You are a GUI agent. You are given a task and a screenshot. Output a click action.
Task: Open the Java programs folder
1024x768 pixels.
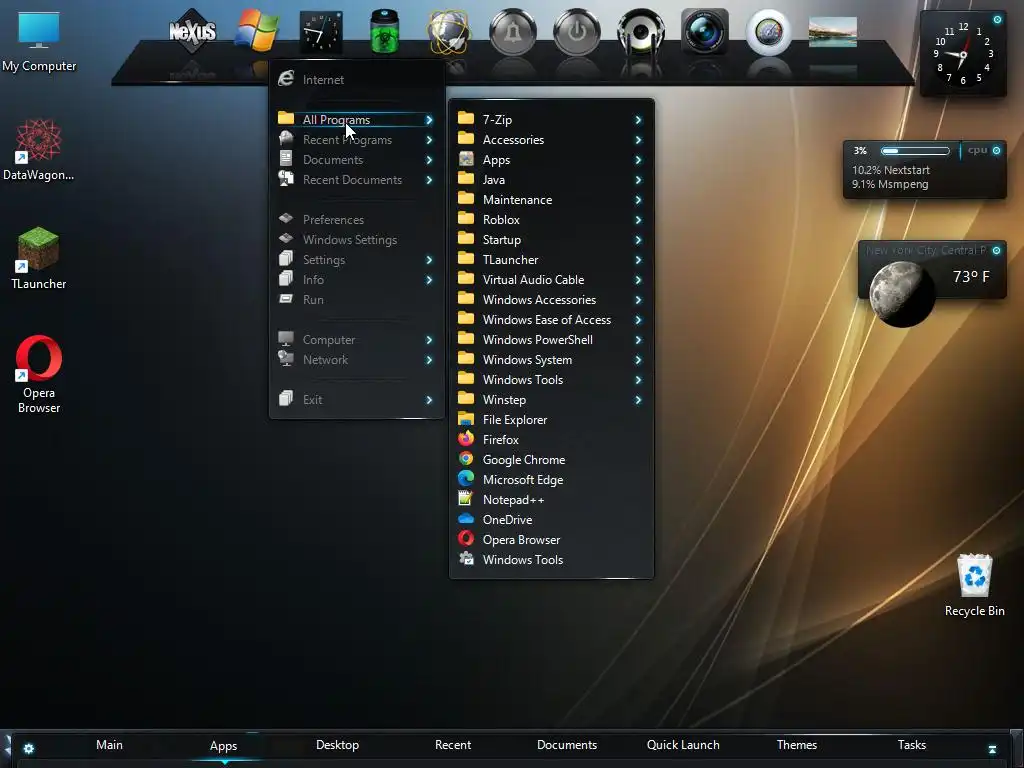click(x=551, y=180)
